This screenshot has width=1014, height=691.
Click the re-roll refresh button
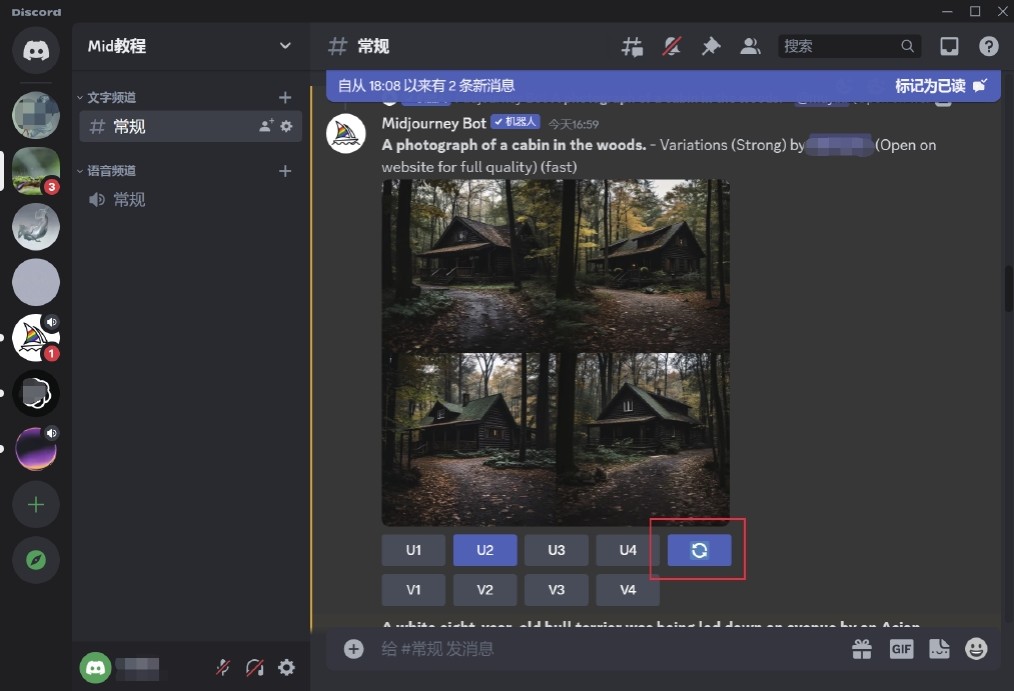[699, 550]
